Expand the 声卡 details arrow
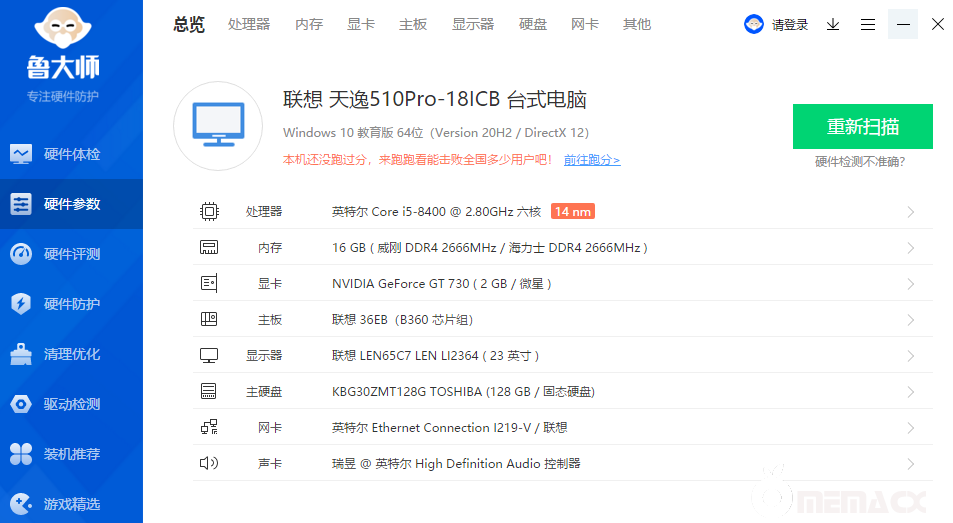Image resolution: width=953 pixels, height=523 pixels. tap(911, 464)
